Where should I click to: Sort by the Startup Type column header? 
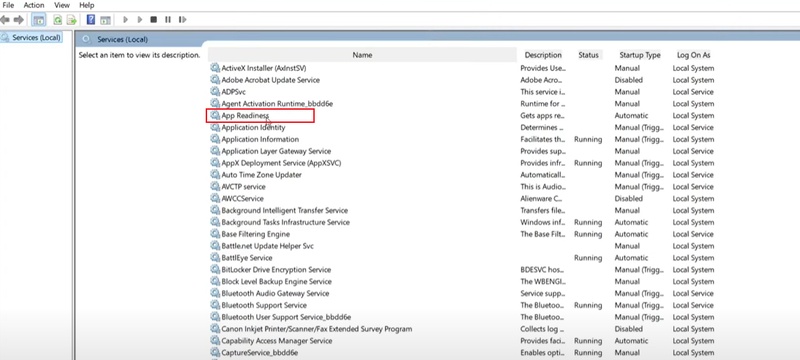pyautogui.click(x=640, y=55)
